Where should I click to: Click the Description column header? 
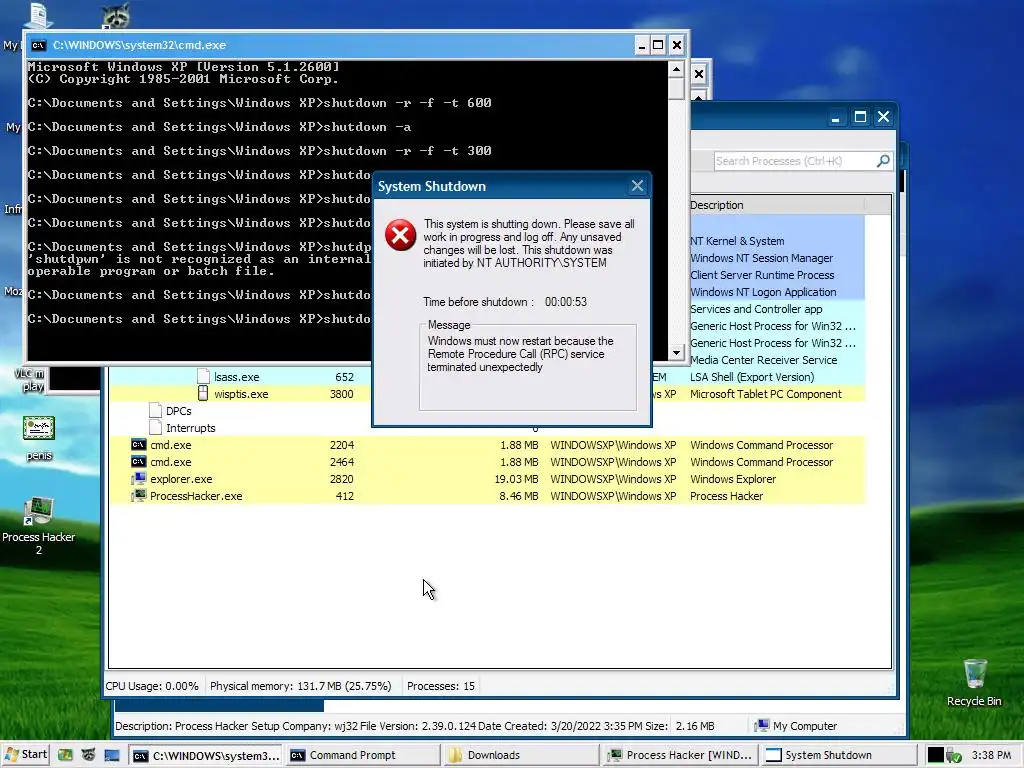777,205
